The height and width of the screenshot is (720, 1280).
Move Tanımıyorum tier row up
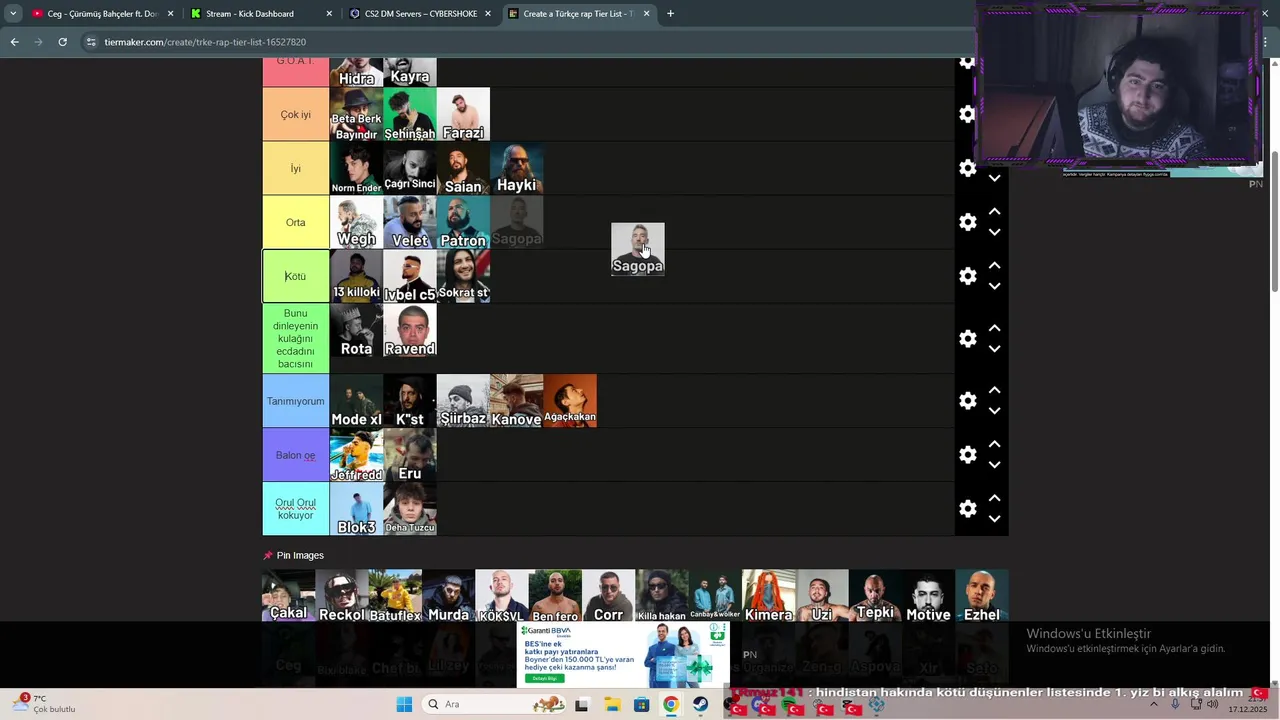point(994,391)
